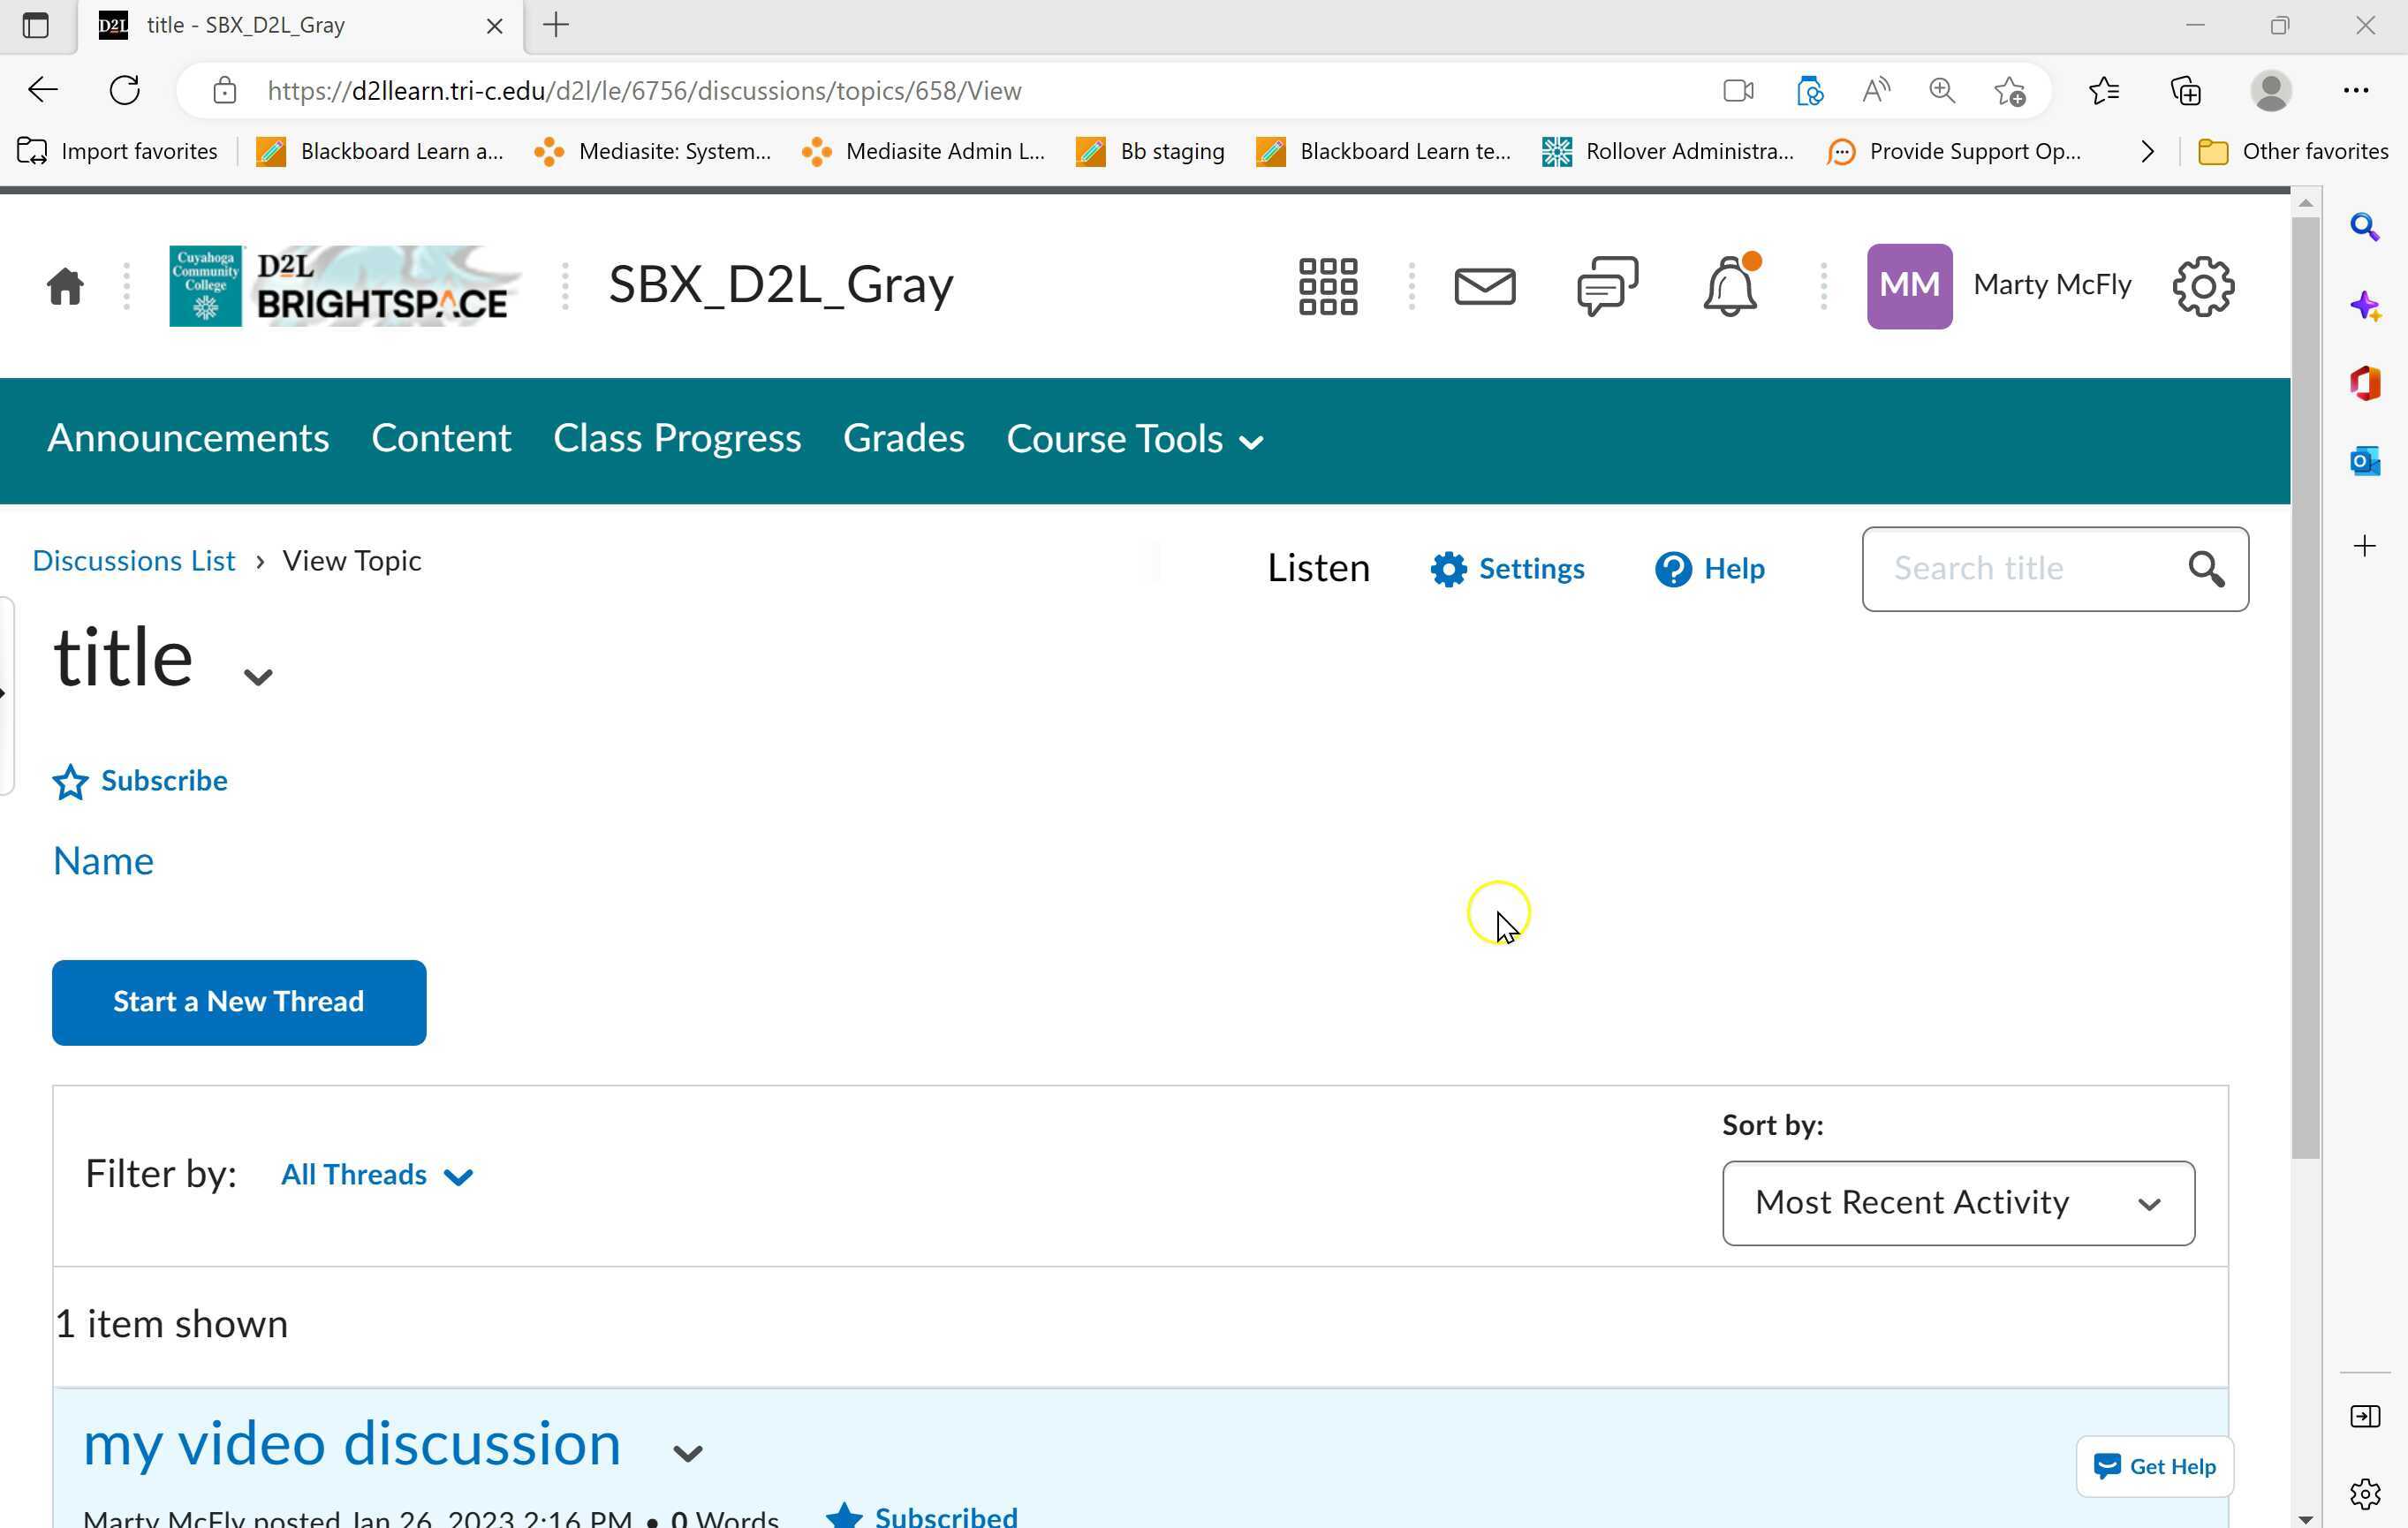Click Start a New Thread
This screenshot has height=1528, width=2408.
238,1002
